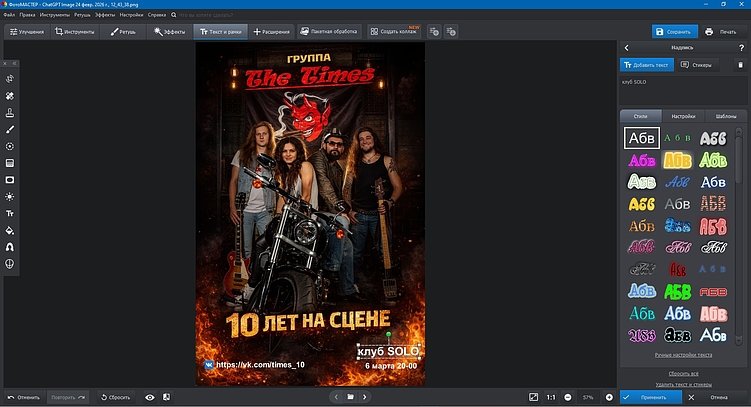Image resolution: width=751 pixels, height=407 pixels.
Task: Open help with the question mark icon
Action: 741,48
